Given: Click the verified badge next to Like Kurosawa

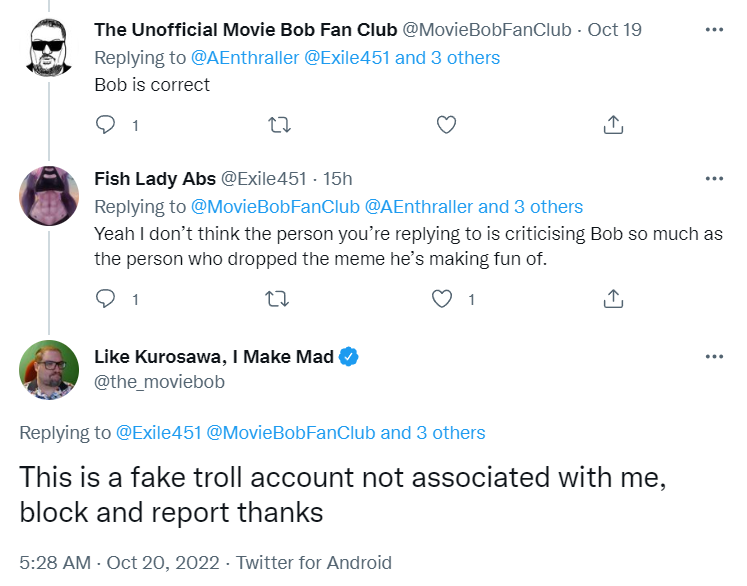Looking at the screenshot, I should pyautogui.click(x=350, y=357).
